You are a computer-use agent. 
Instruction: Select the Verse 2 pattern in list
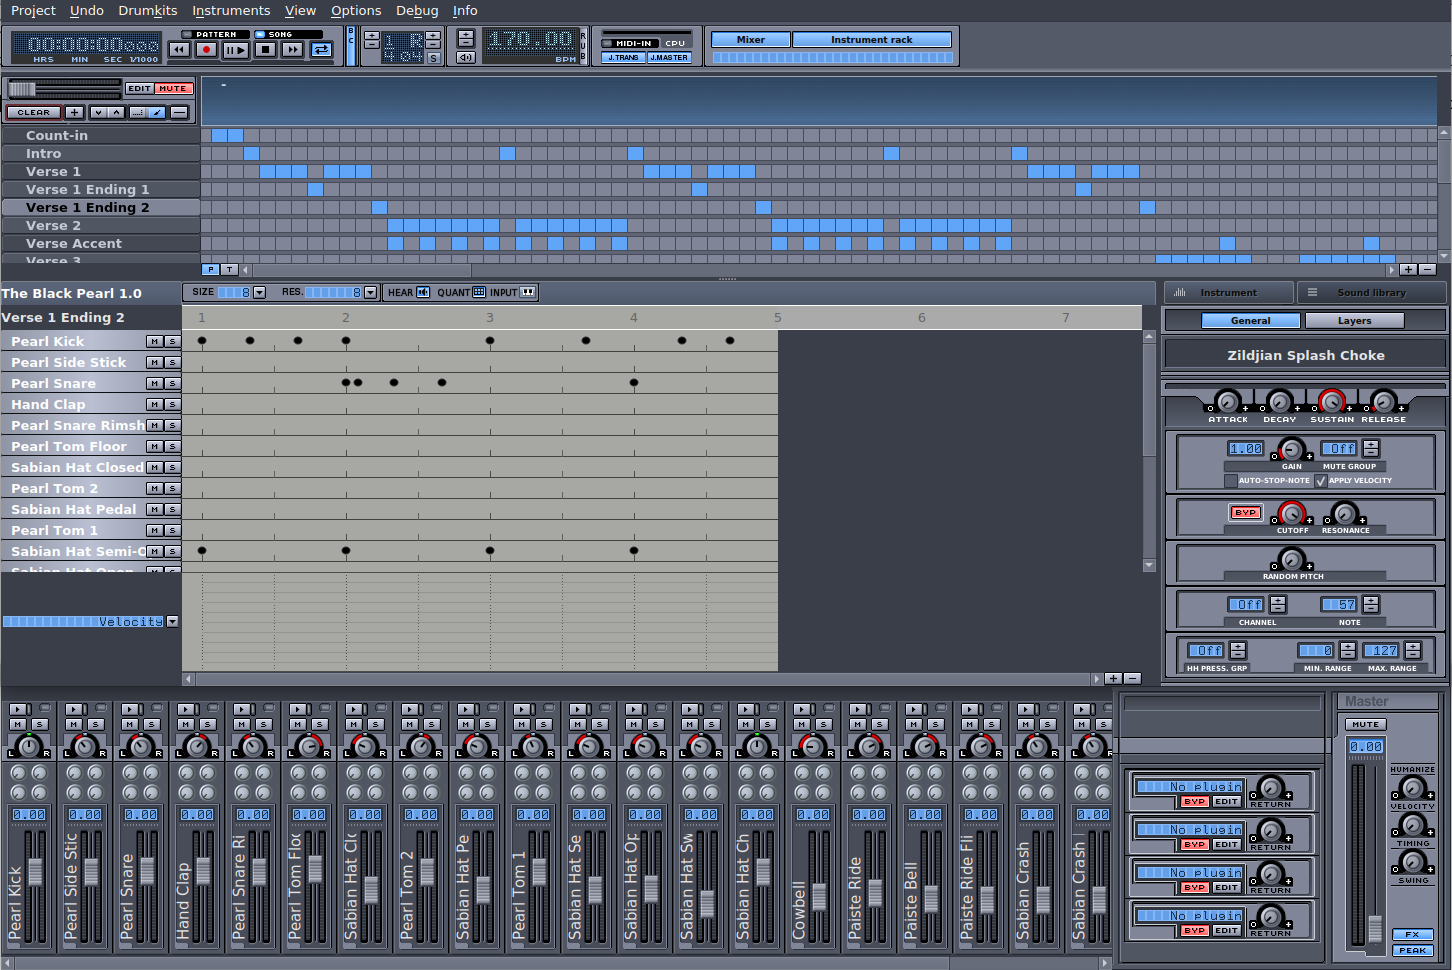tap(100, 225)
